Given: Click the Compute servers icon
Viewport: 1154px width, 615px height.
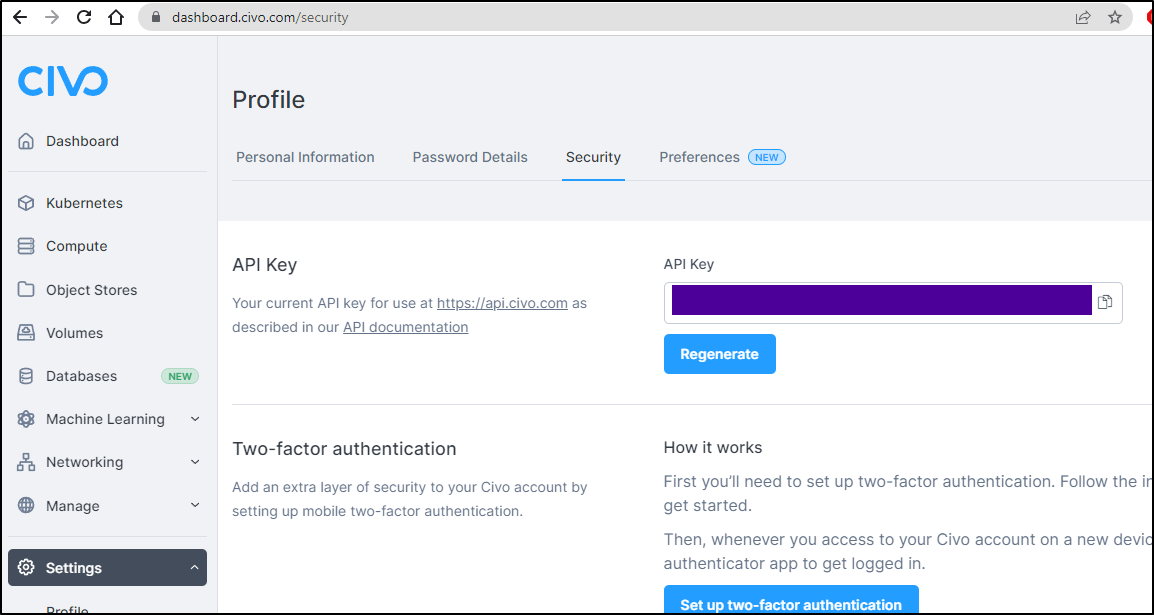Looking at the screenshot, I should (x=26, y=246).
